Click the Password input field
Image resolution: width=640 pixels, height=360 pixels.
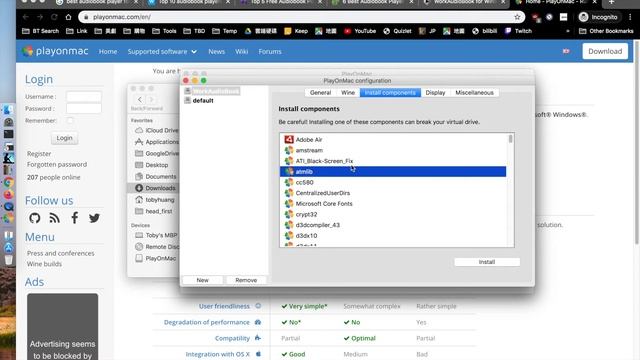84,109
